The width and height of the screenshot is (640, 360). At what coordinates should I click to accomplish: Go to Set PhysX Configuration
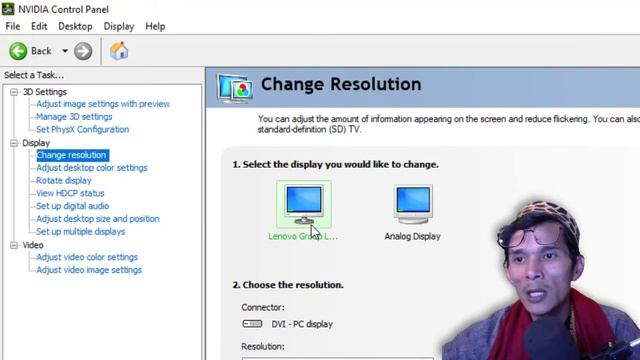coord(82,129)
